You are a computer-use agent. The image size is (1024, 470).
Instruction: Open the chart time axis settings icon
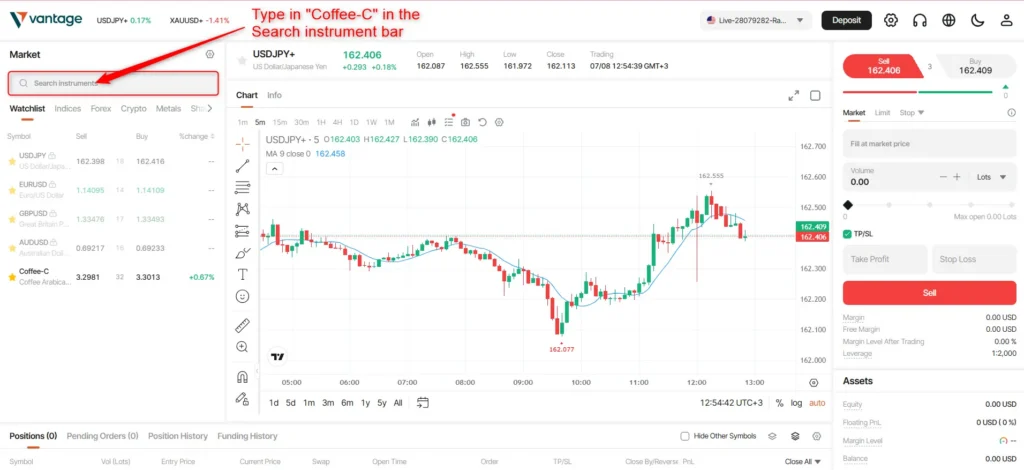pyautogui.click(x=814, y=383)
